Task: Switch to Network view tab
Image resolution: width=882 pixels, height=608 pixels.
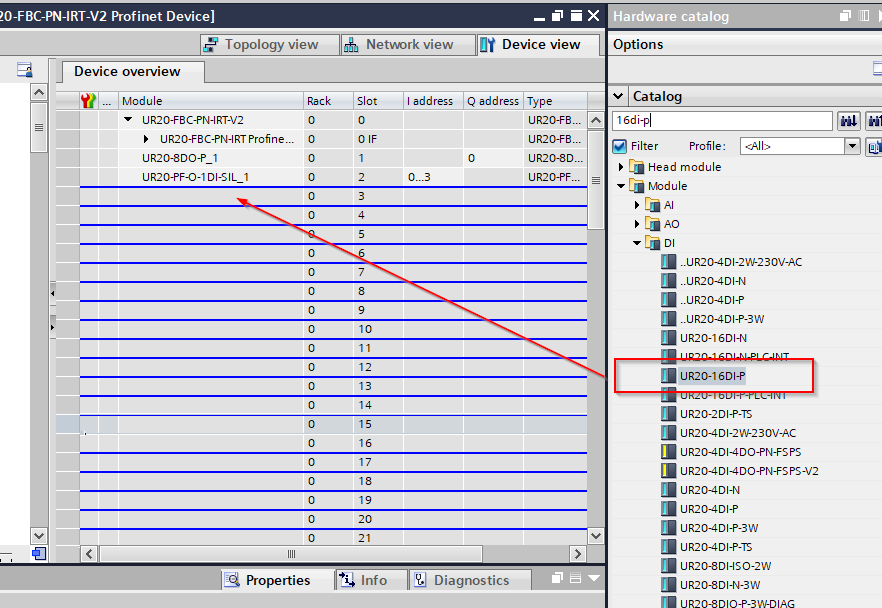Action: pos(408,44)
